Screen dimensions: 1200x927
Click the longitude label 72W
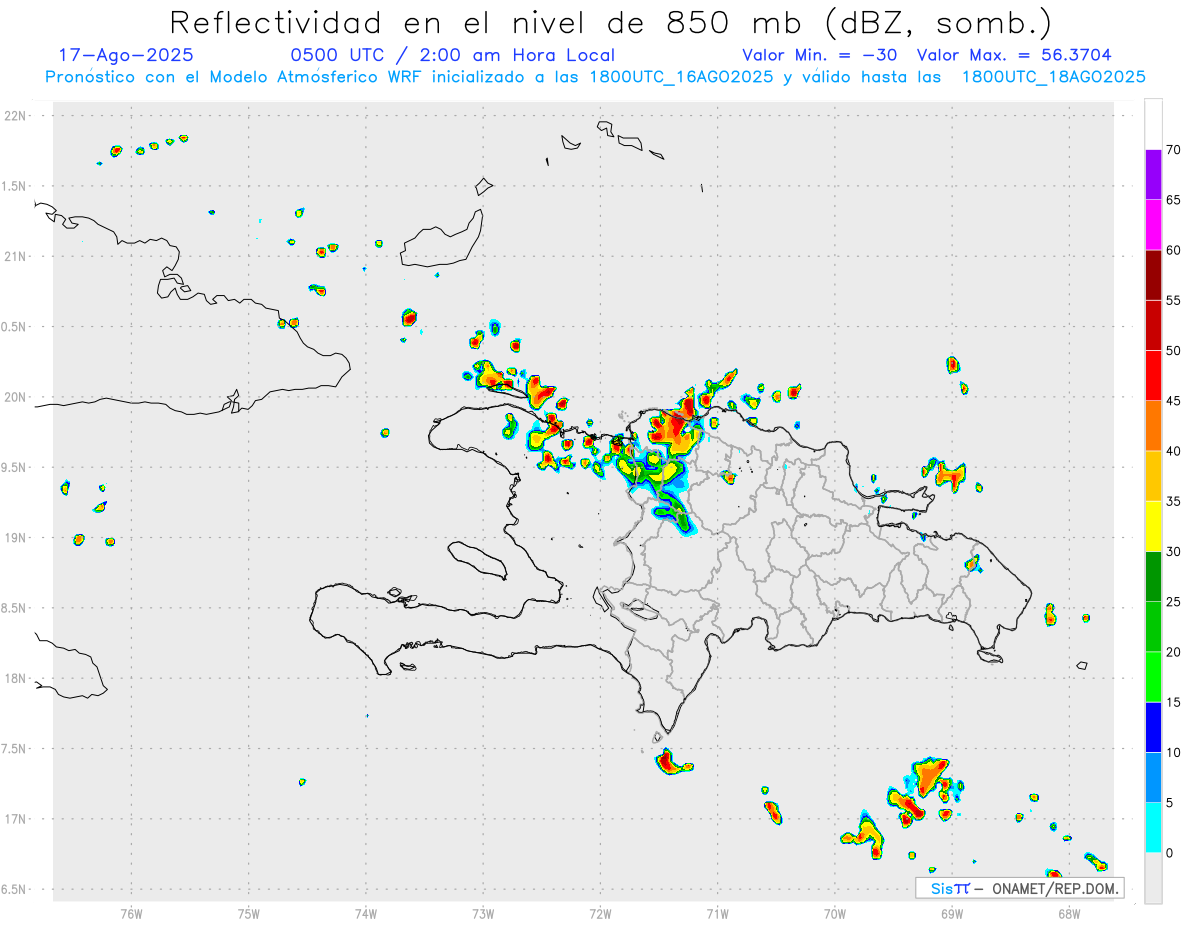pyautogui.click(x=600, y=912)
